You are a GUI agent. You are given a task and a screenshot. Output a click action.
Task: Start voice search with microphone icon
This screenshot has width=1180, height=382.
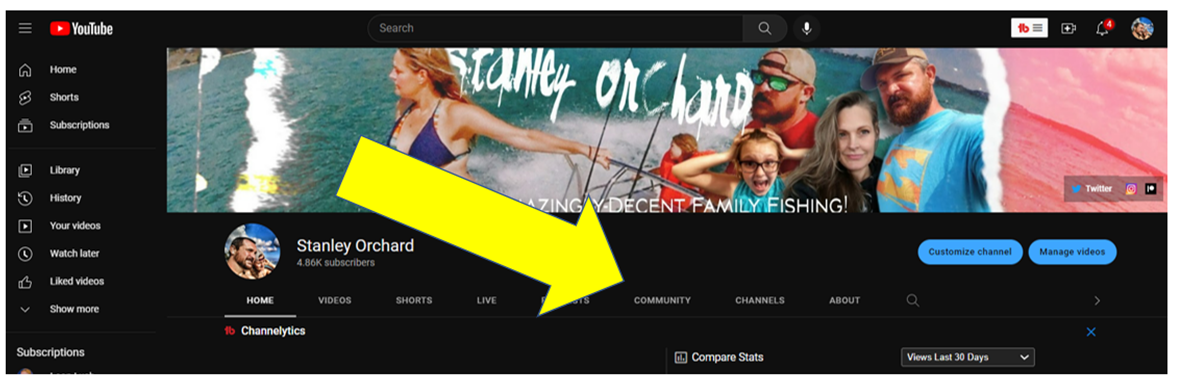click(x=807, y=29)
